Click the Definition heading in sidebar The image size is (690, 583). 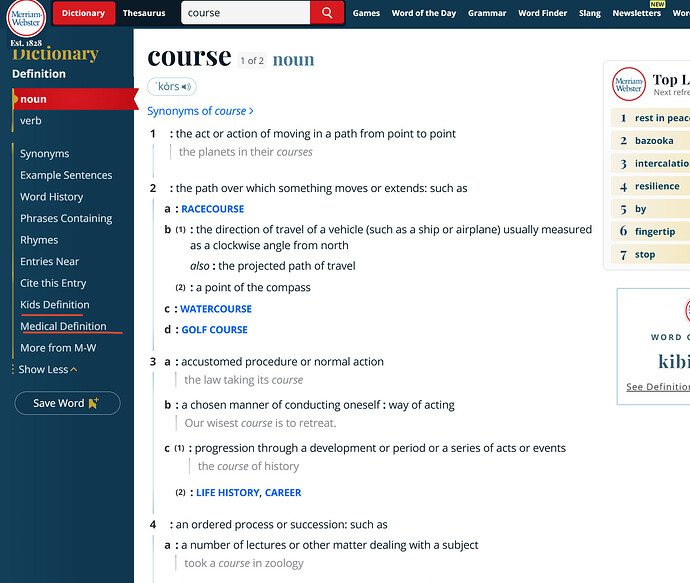click(x=39, y=73)
